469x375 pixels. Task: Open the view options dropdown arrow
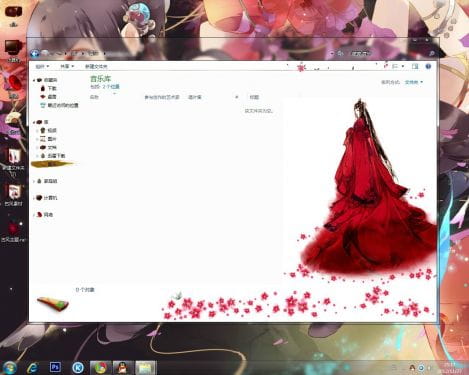point(403,66)
